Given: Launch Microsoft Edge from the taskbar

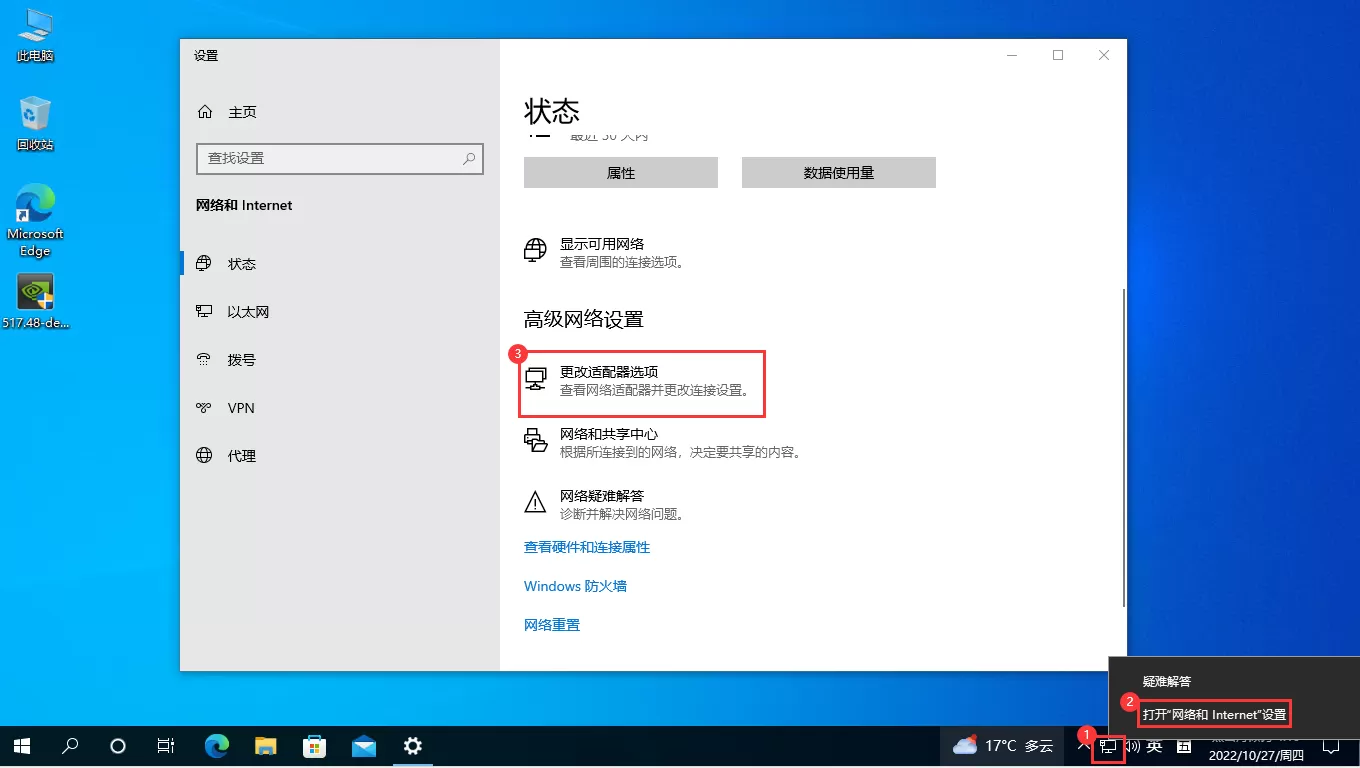Looking at the screenshot, I should click(x=216, y=746).
